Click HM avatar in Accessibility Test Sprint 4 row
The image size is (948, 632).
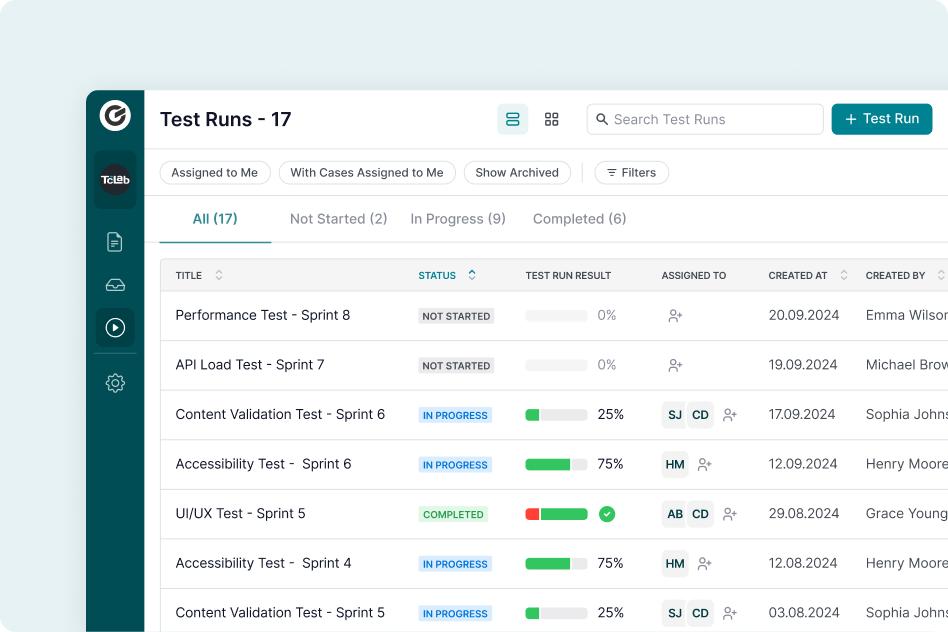click(675, 564)
